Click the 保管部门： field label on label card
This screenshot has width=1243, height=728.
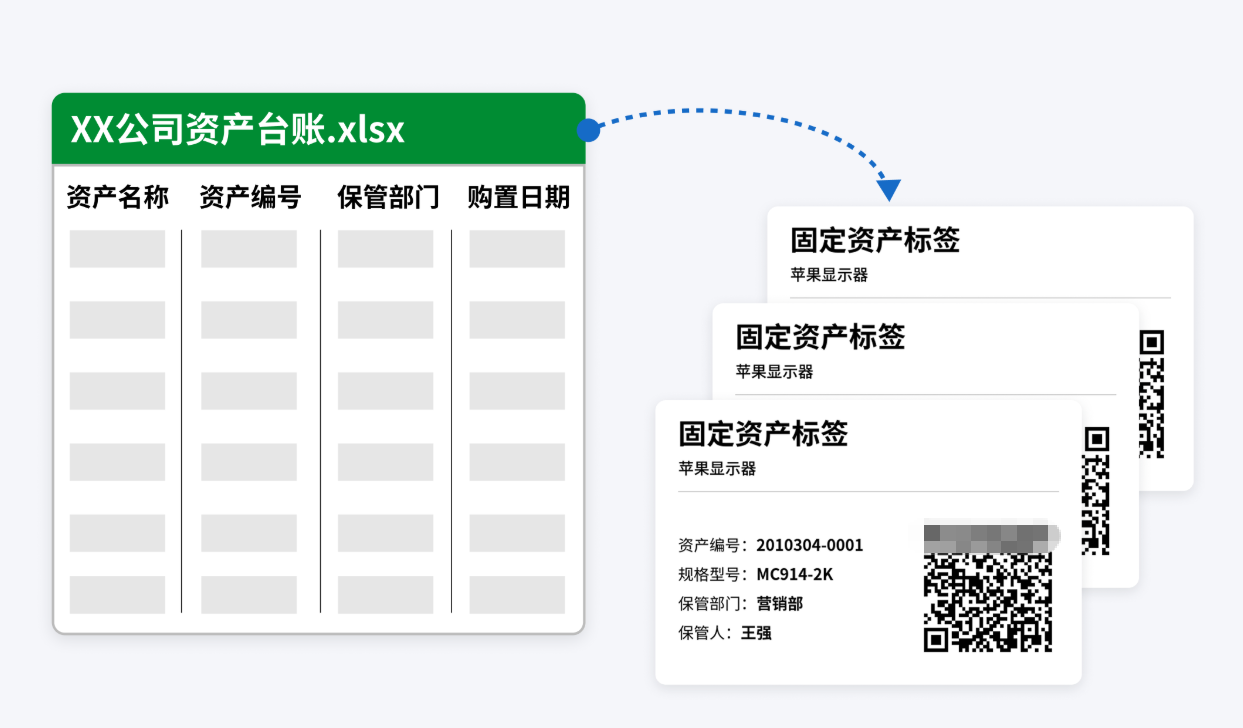pos(713,603)
